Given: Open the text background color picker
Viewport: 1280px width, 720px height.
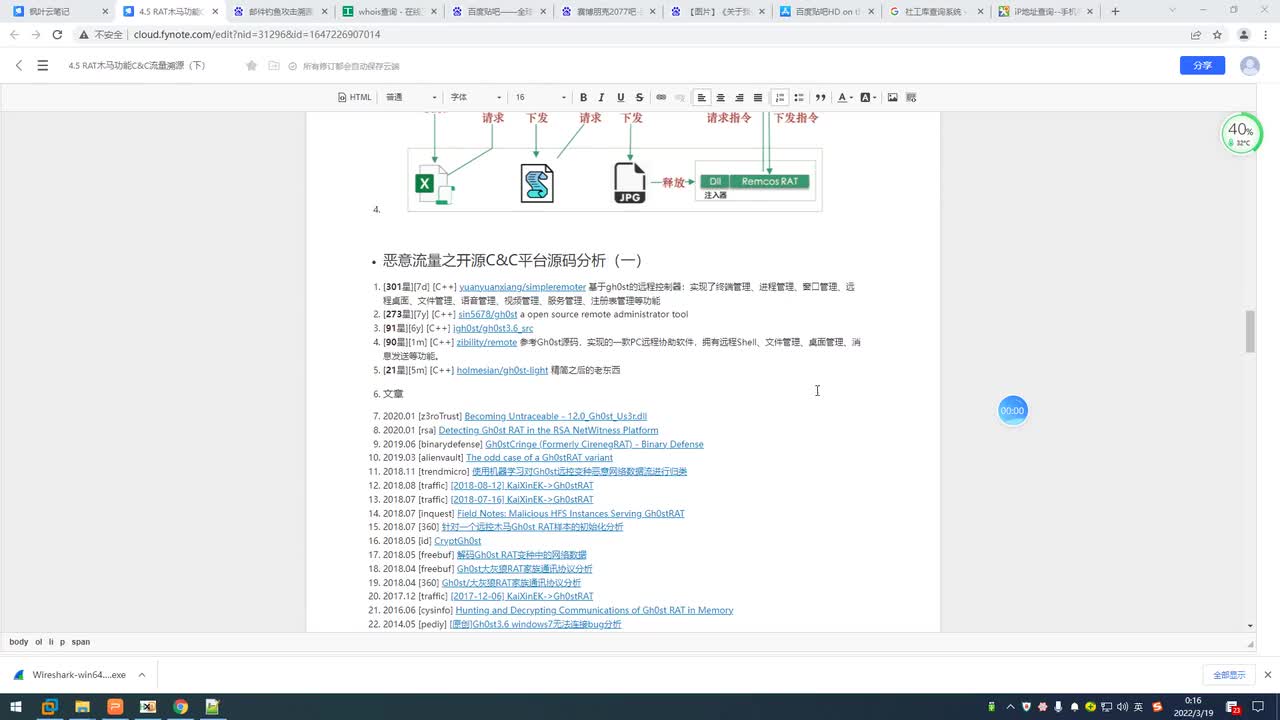Looking at the screenshot, I should coord(868,97).
